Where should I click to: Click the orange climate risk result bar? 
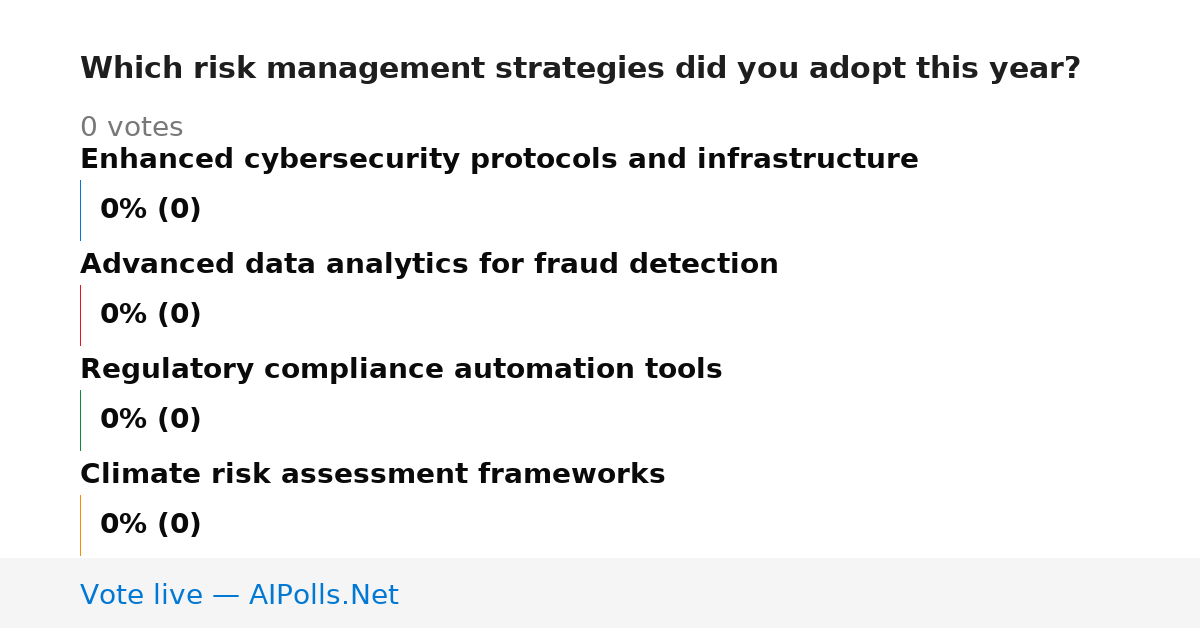point(81,525)
